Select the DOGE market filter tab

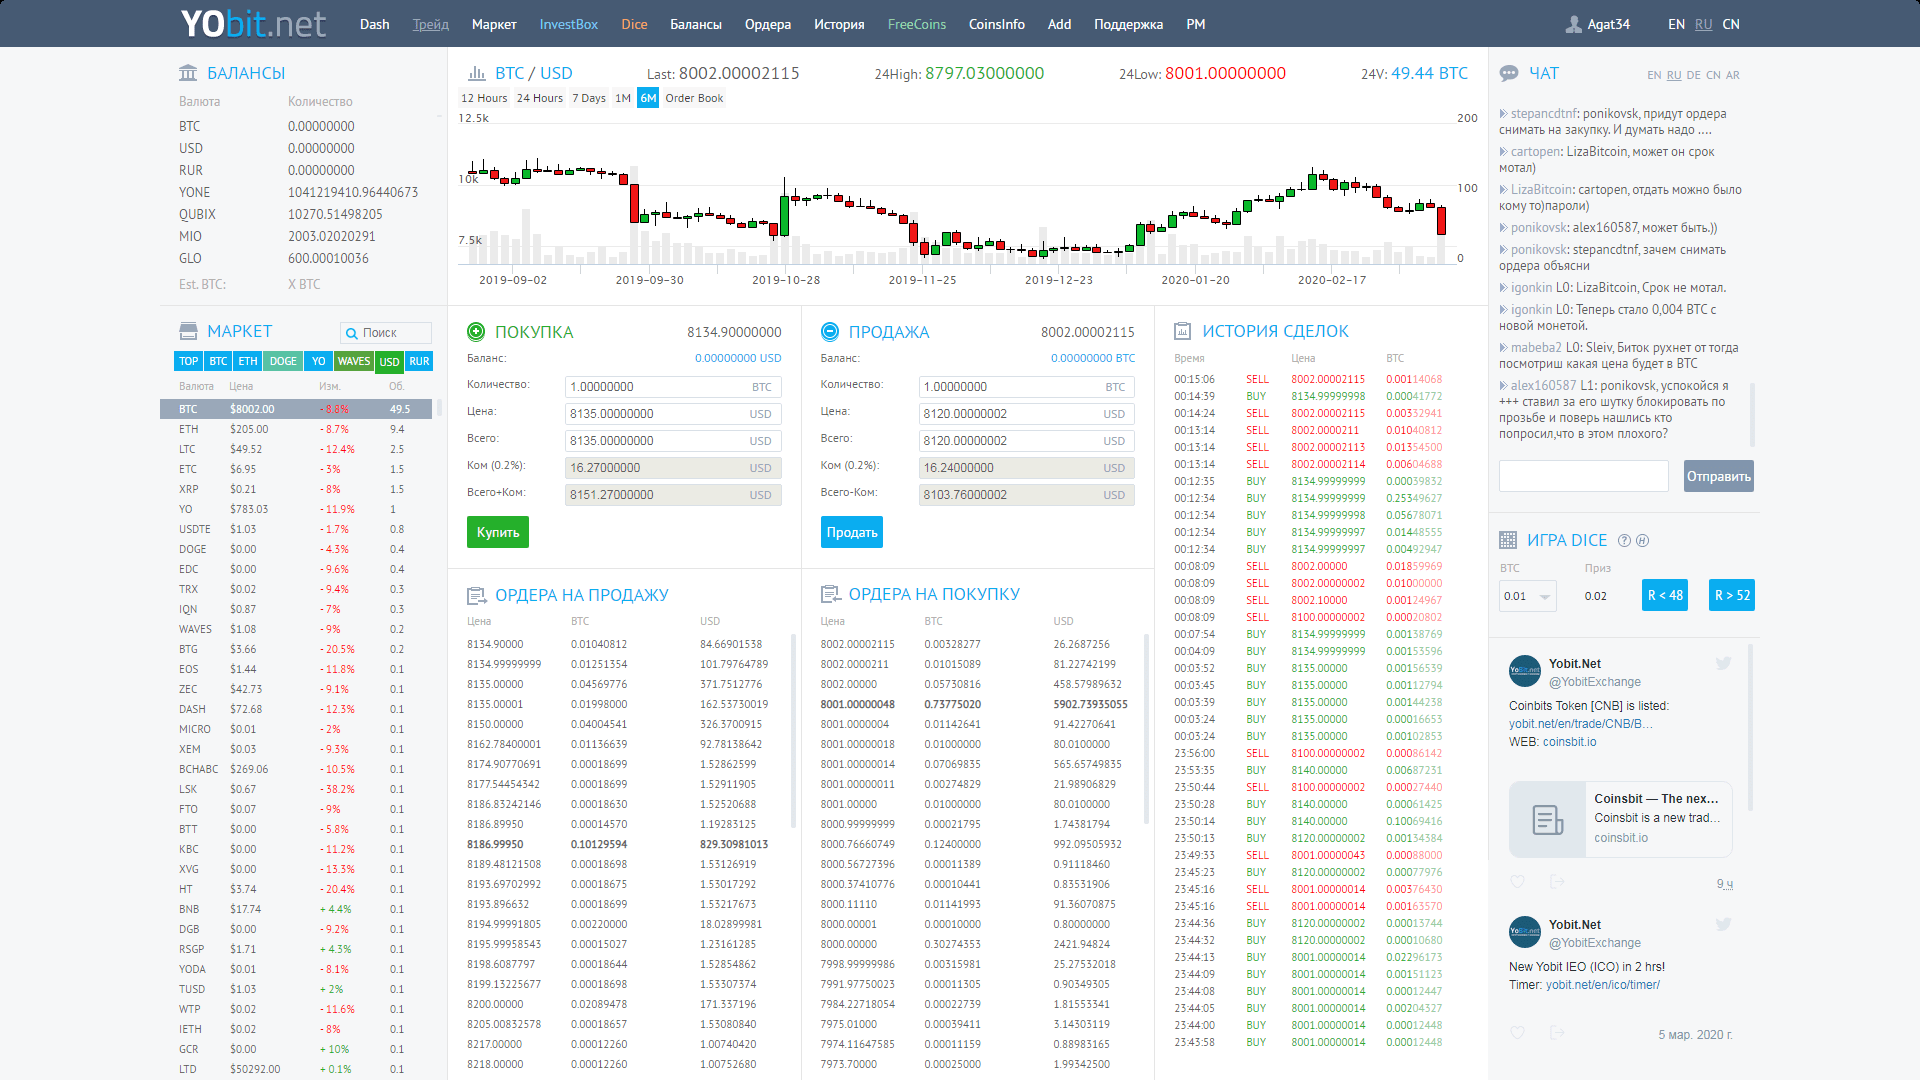(x=283, y=361)
